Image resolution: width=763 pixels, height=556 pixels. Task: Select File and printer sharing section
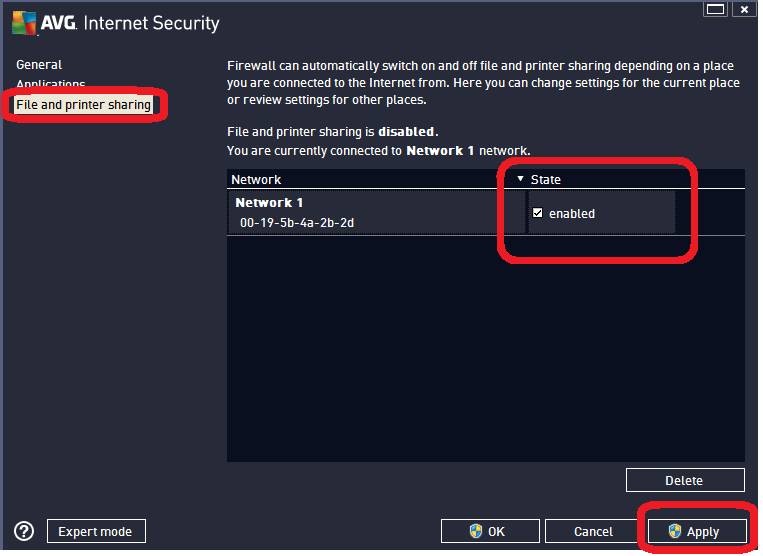tap(83, 105)
